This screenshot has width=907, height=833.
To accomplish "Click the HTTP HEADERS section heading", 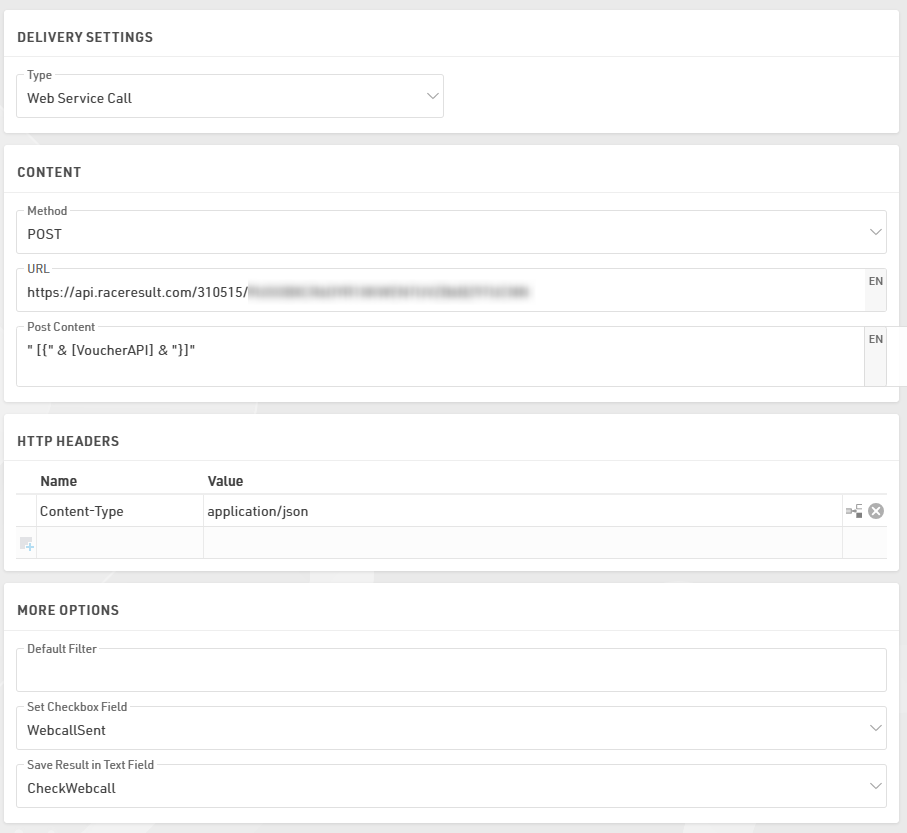I will (x=68, y=441).
